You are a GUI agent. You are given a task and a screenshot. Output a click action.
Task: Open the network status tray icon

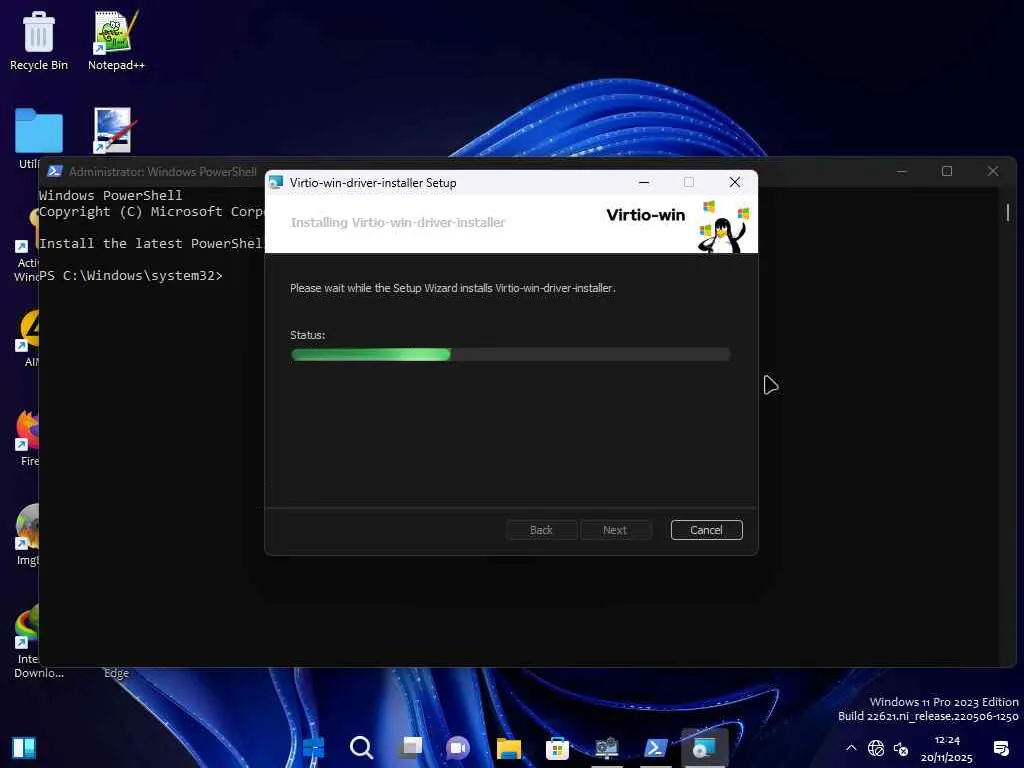876,748
